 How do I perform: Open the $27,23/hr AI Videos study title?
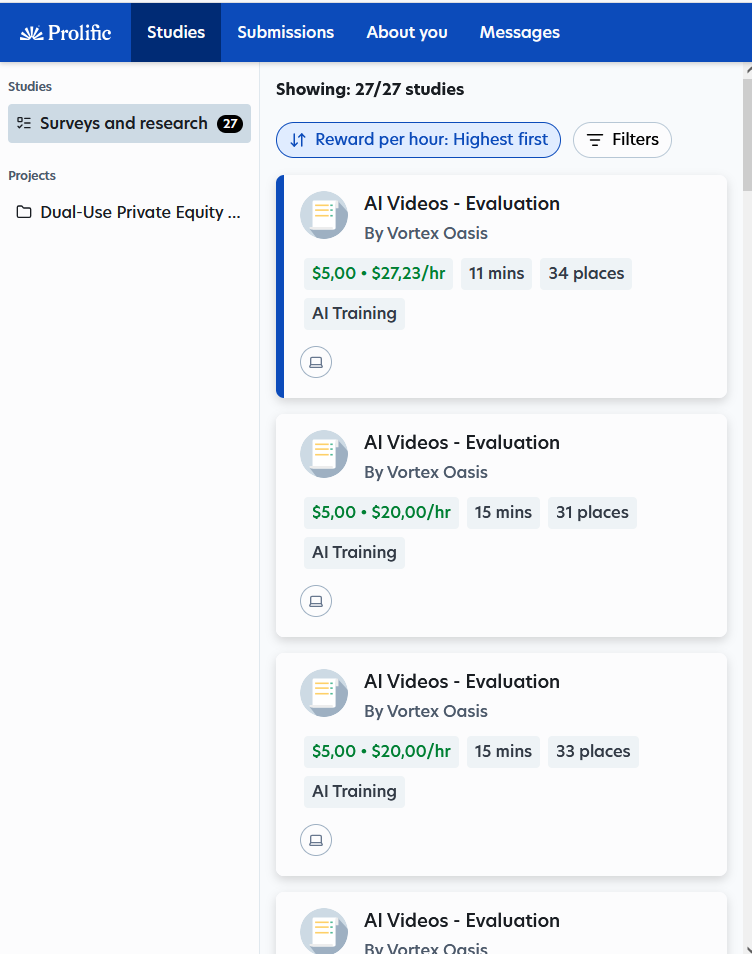point(462,203)
